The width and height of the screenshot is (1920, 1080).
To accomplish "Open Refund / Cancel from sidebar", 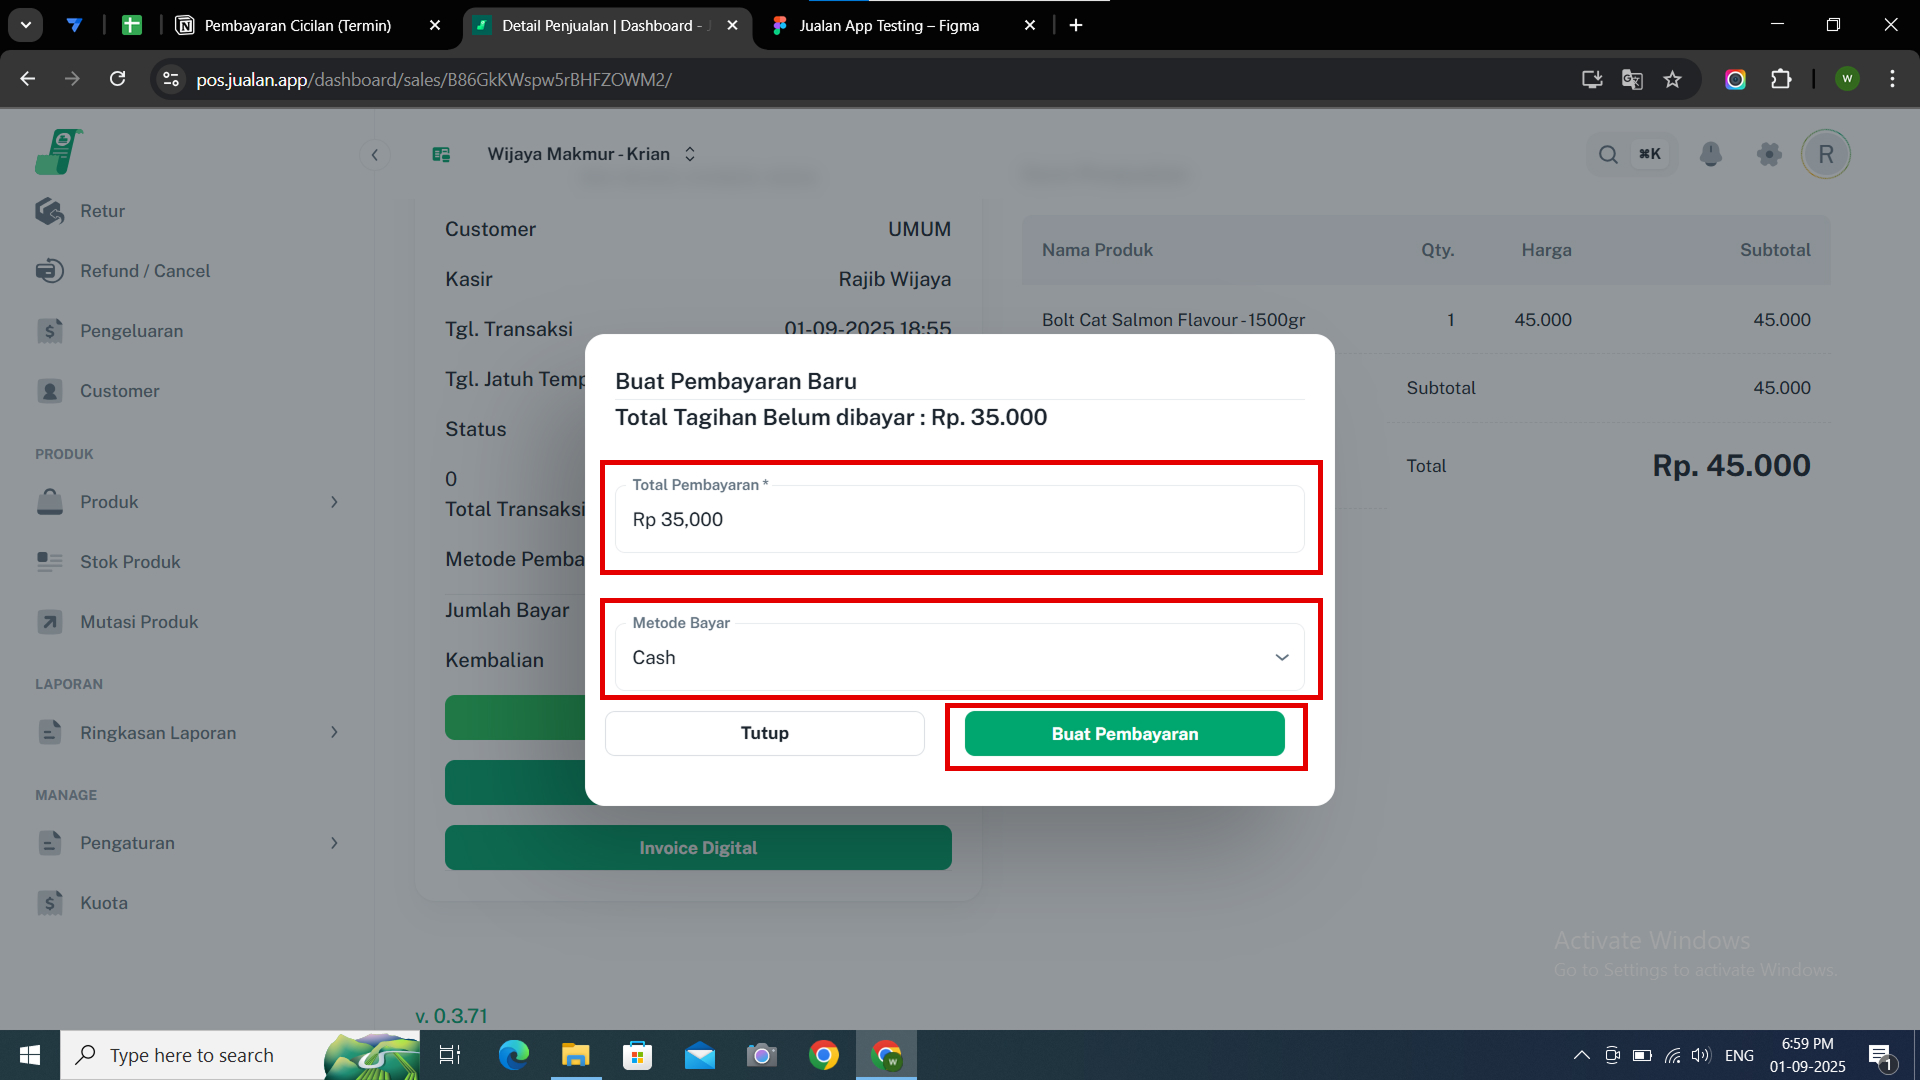I will tap(145, 271).
